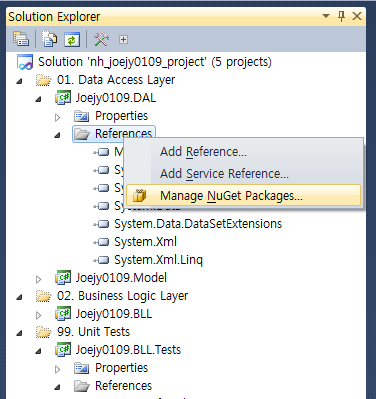Choose Add Reference... from the context menu

pos(203,152)
